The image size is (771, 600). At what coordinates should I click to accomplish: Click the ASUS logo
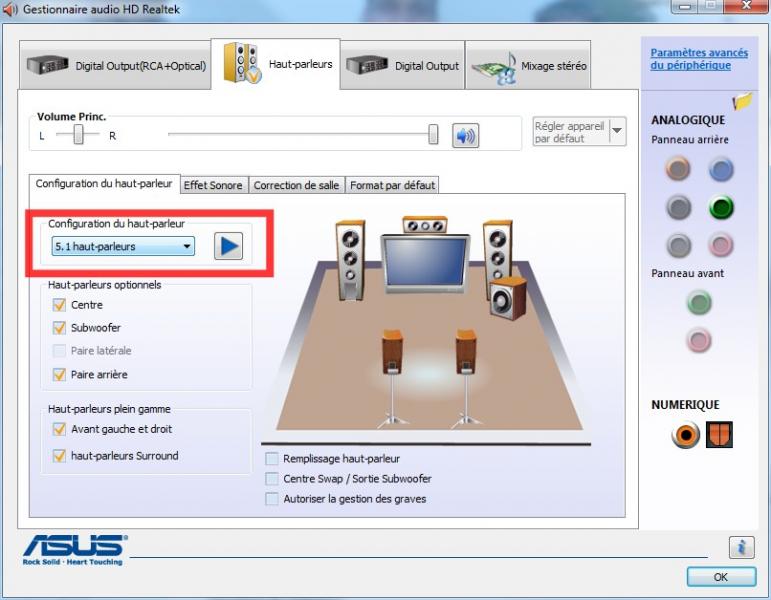(x=75, y=549)
